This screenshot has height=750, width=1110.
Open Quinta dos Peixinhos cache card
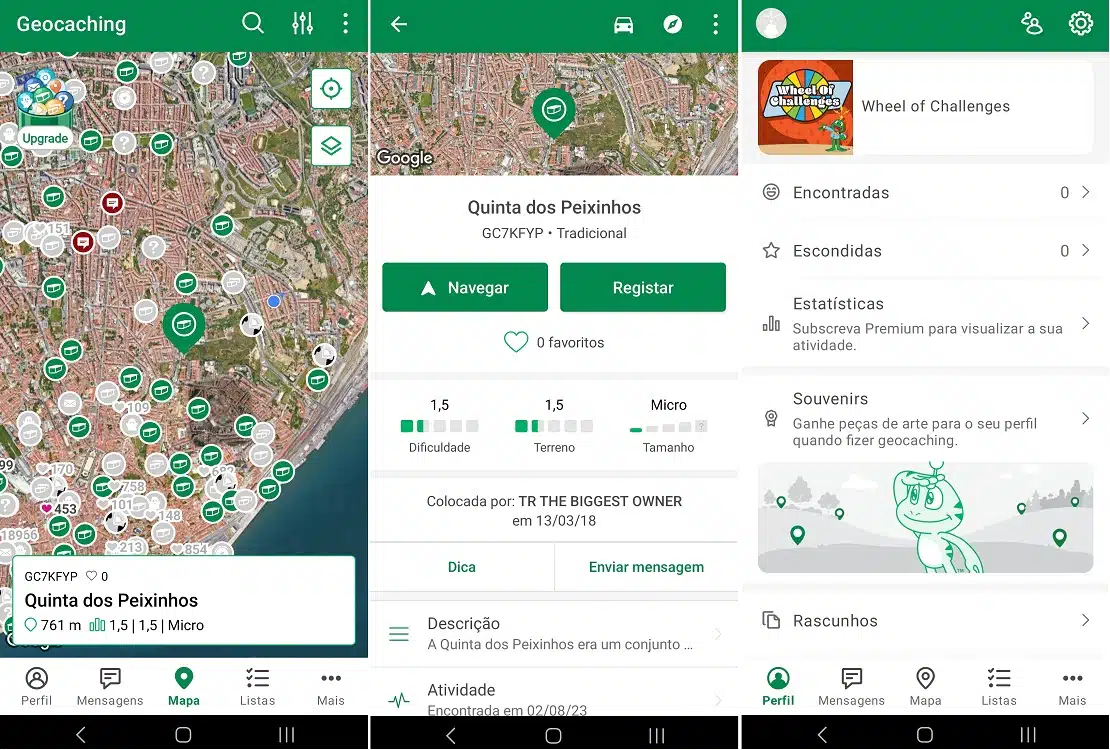pyautogui.click(x=184, y=600)
